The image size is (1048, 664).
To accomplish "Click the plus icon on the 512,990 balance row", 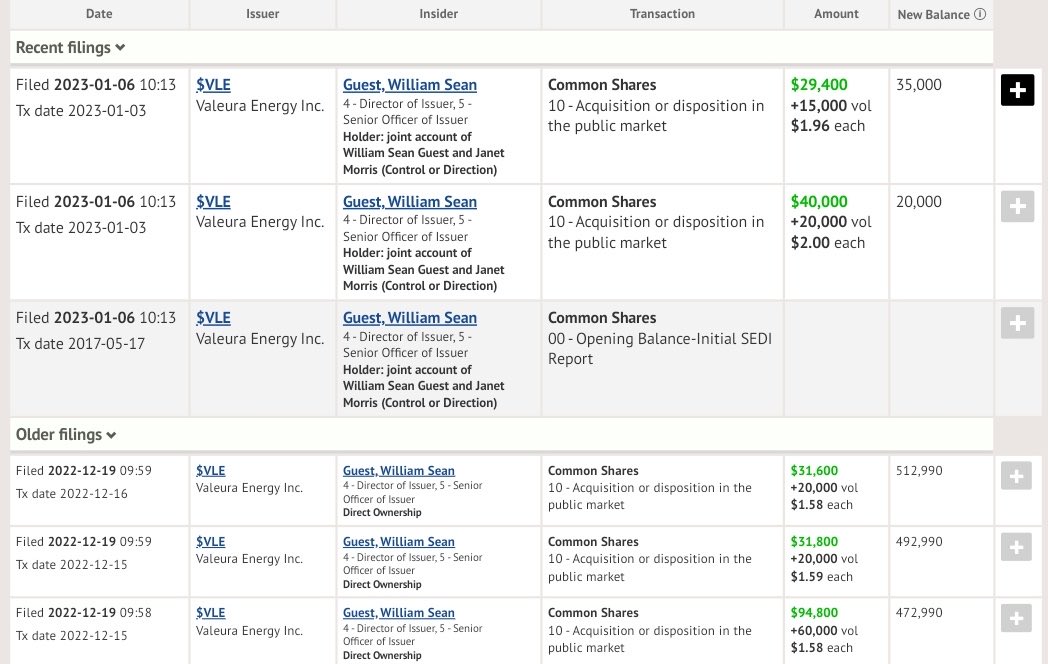I will [1017, 475].
